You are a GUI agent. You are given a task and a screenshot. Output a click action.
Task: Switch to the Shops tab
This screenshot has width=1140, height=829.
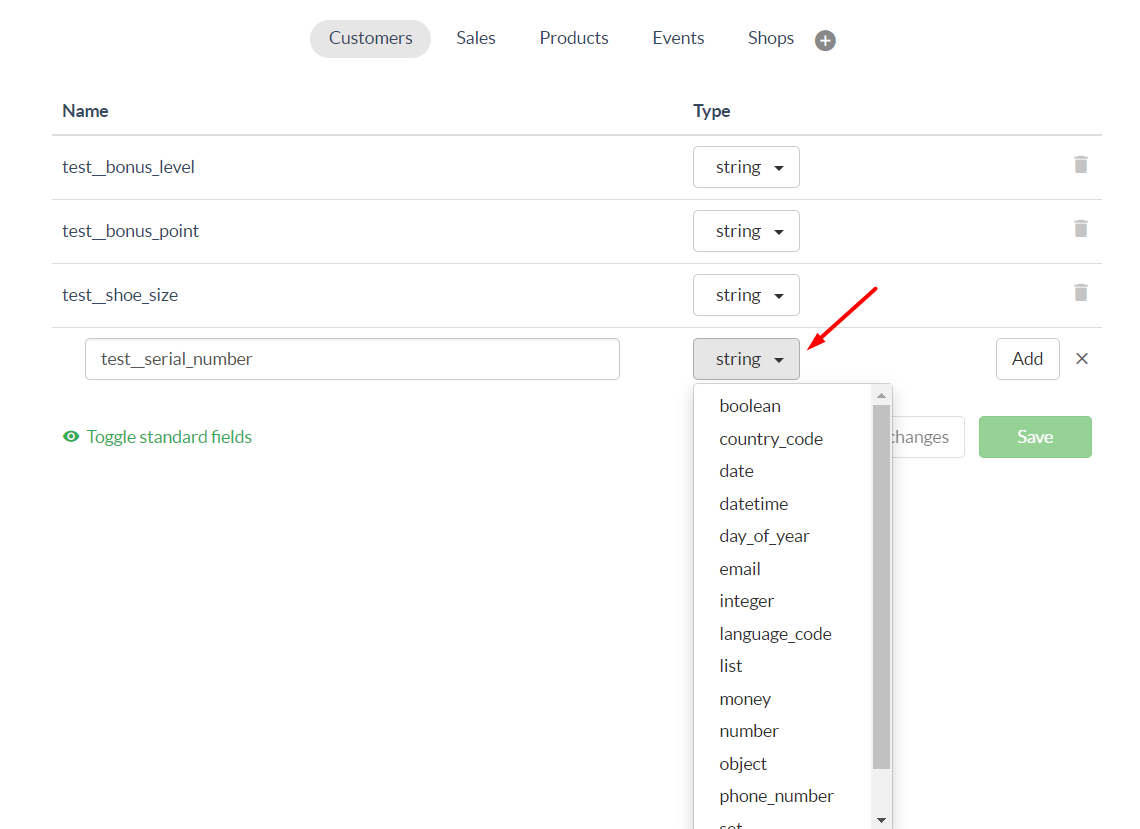tap(771, 39)
